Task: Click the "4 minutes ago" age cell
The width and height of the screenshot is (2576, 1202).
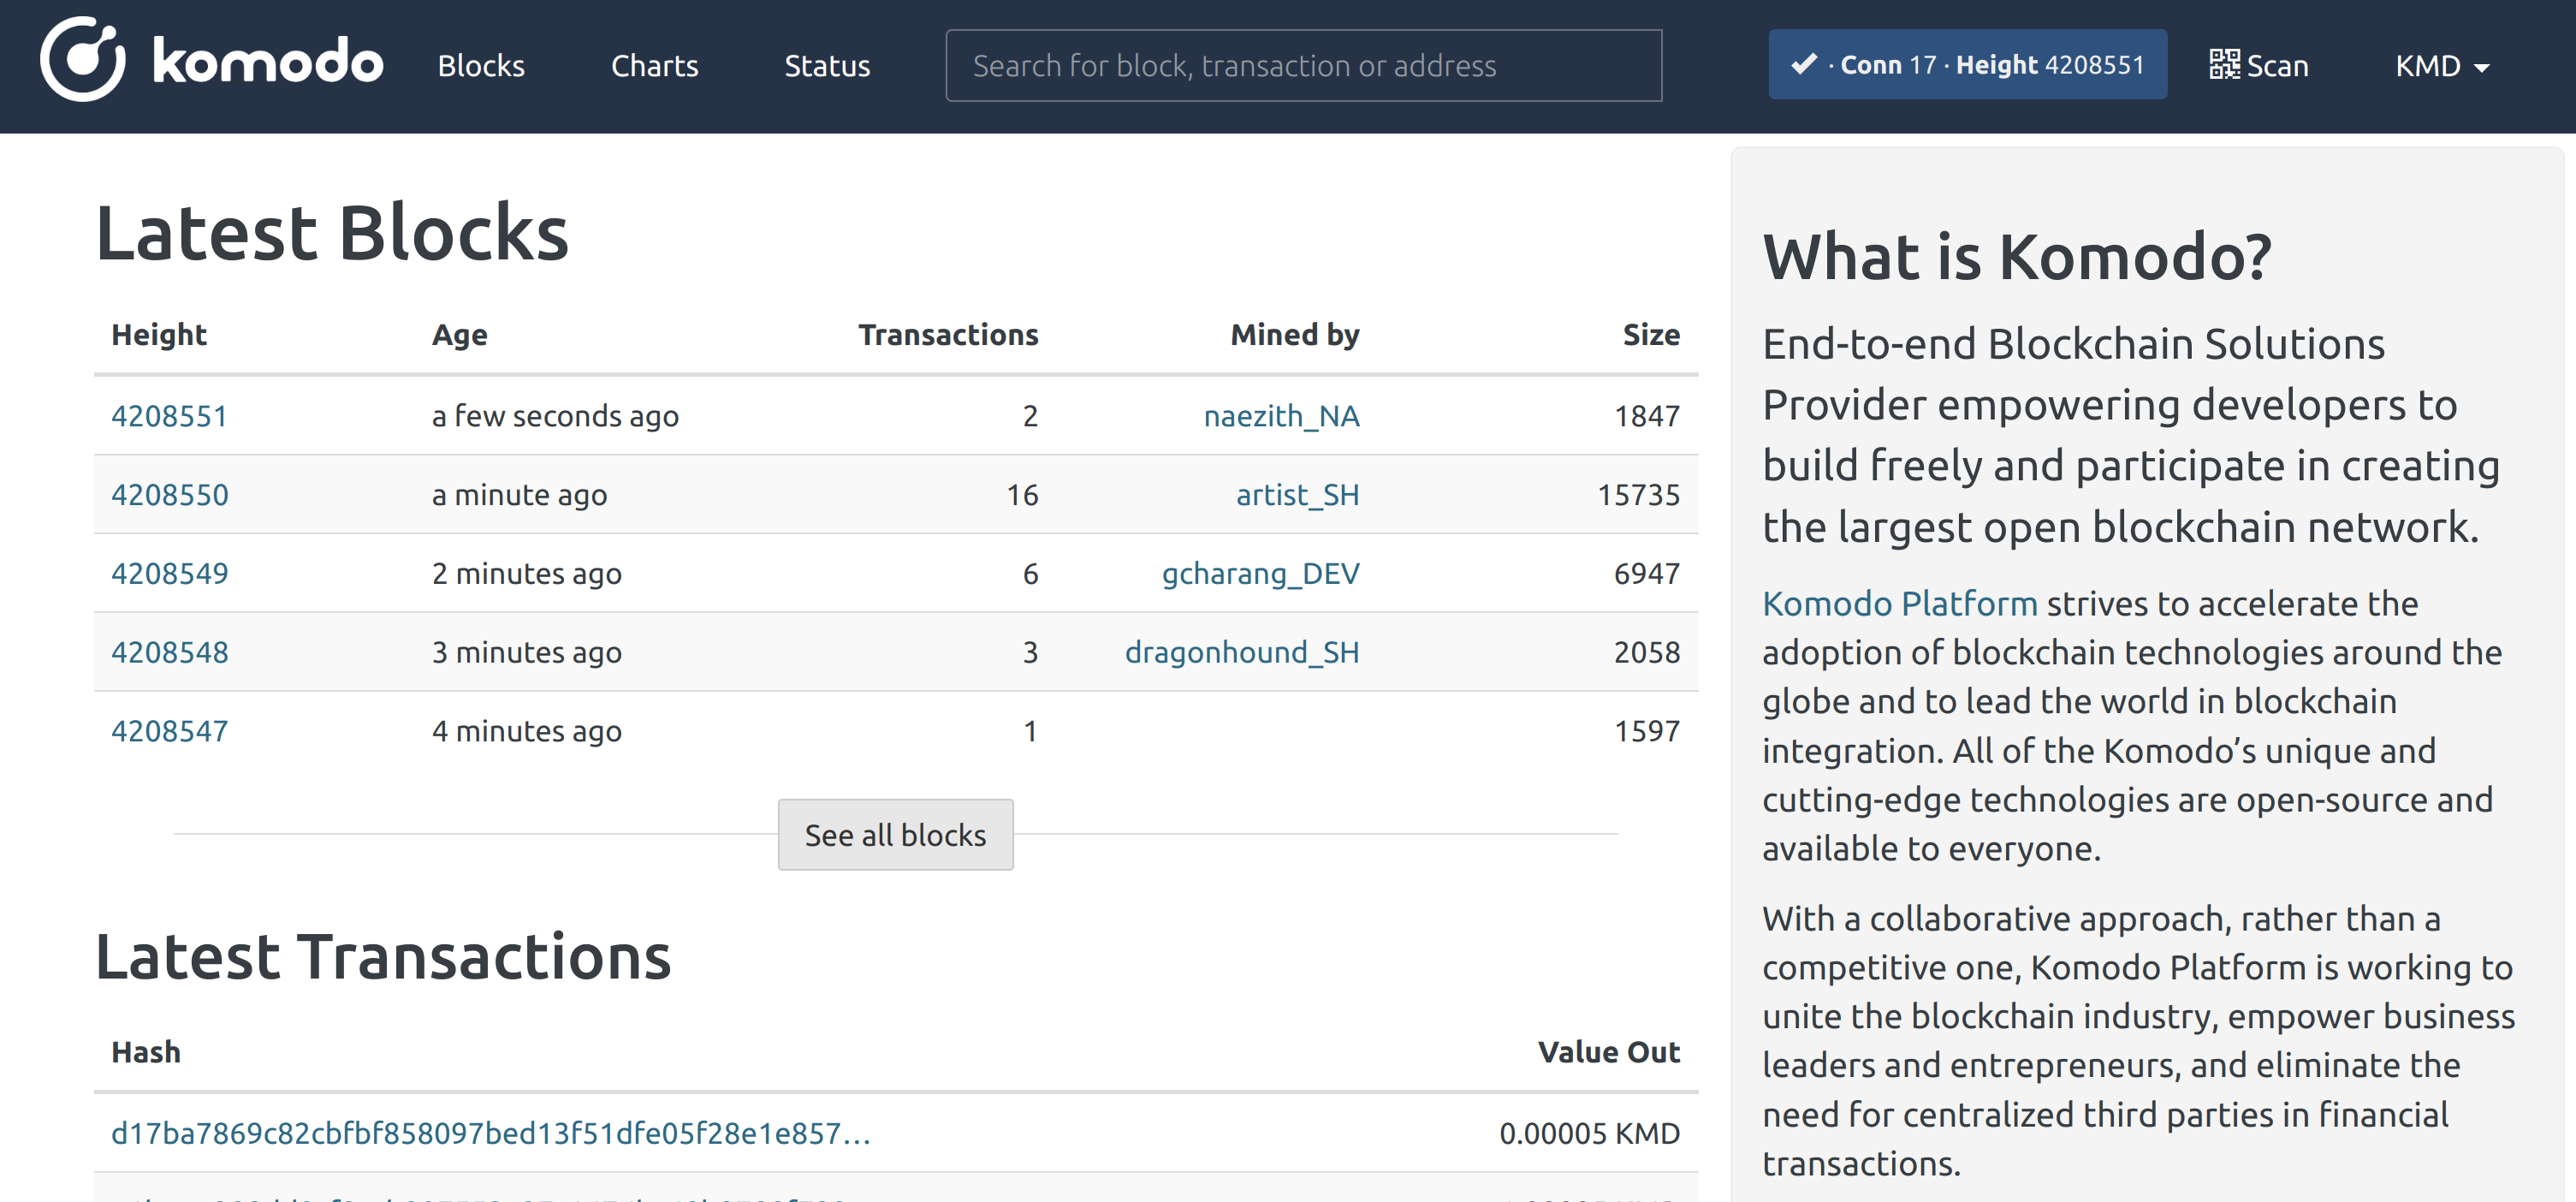Action: 526,732
